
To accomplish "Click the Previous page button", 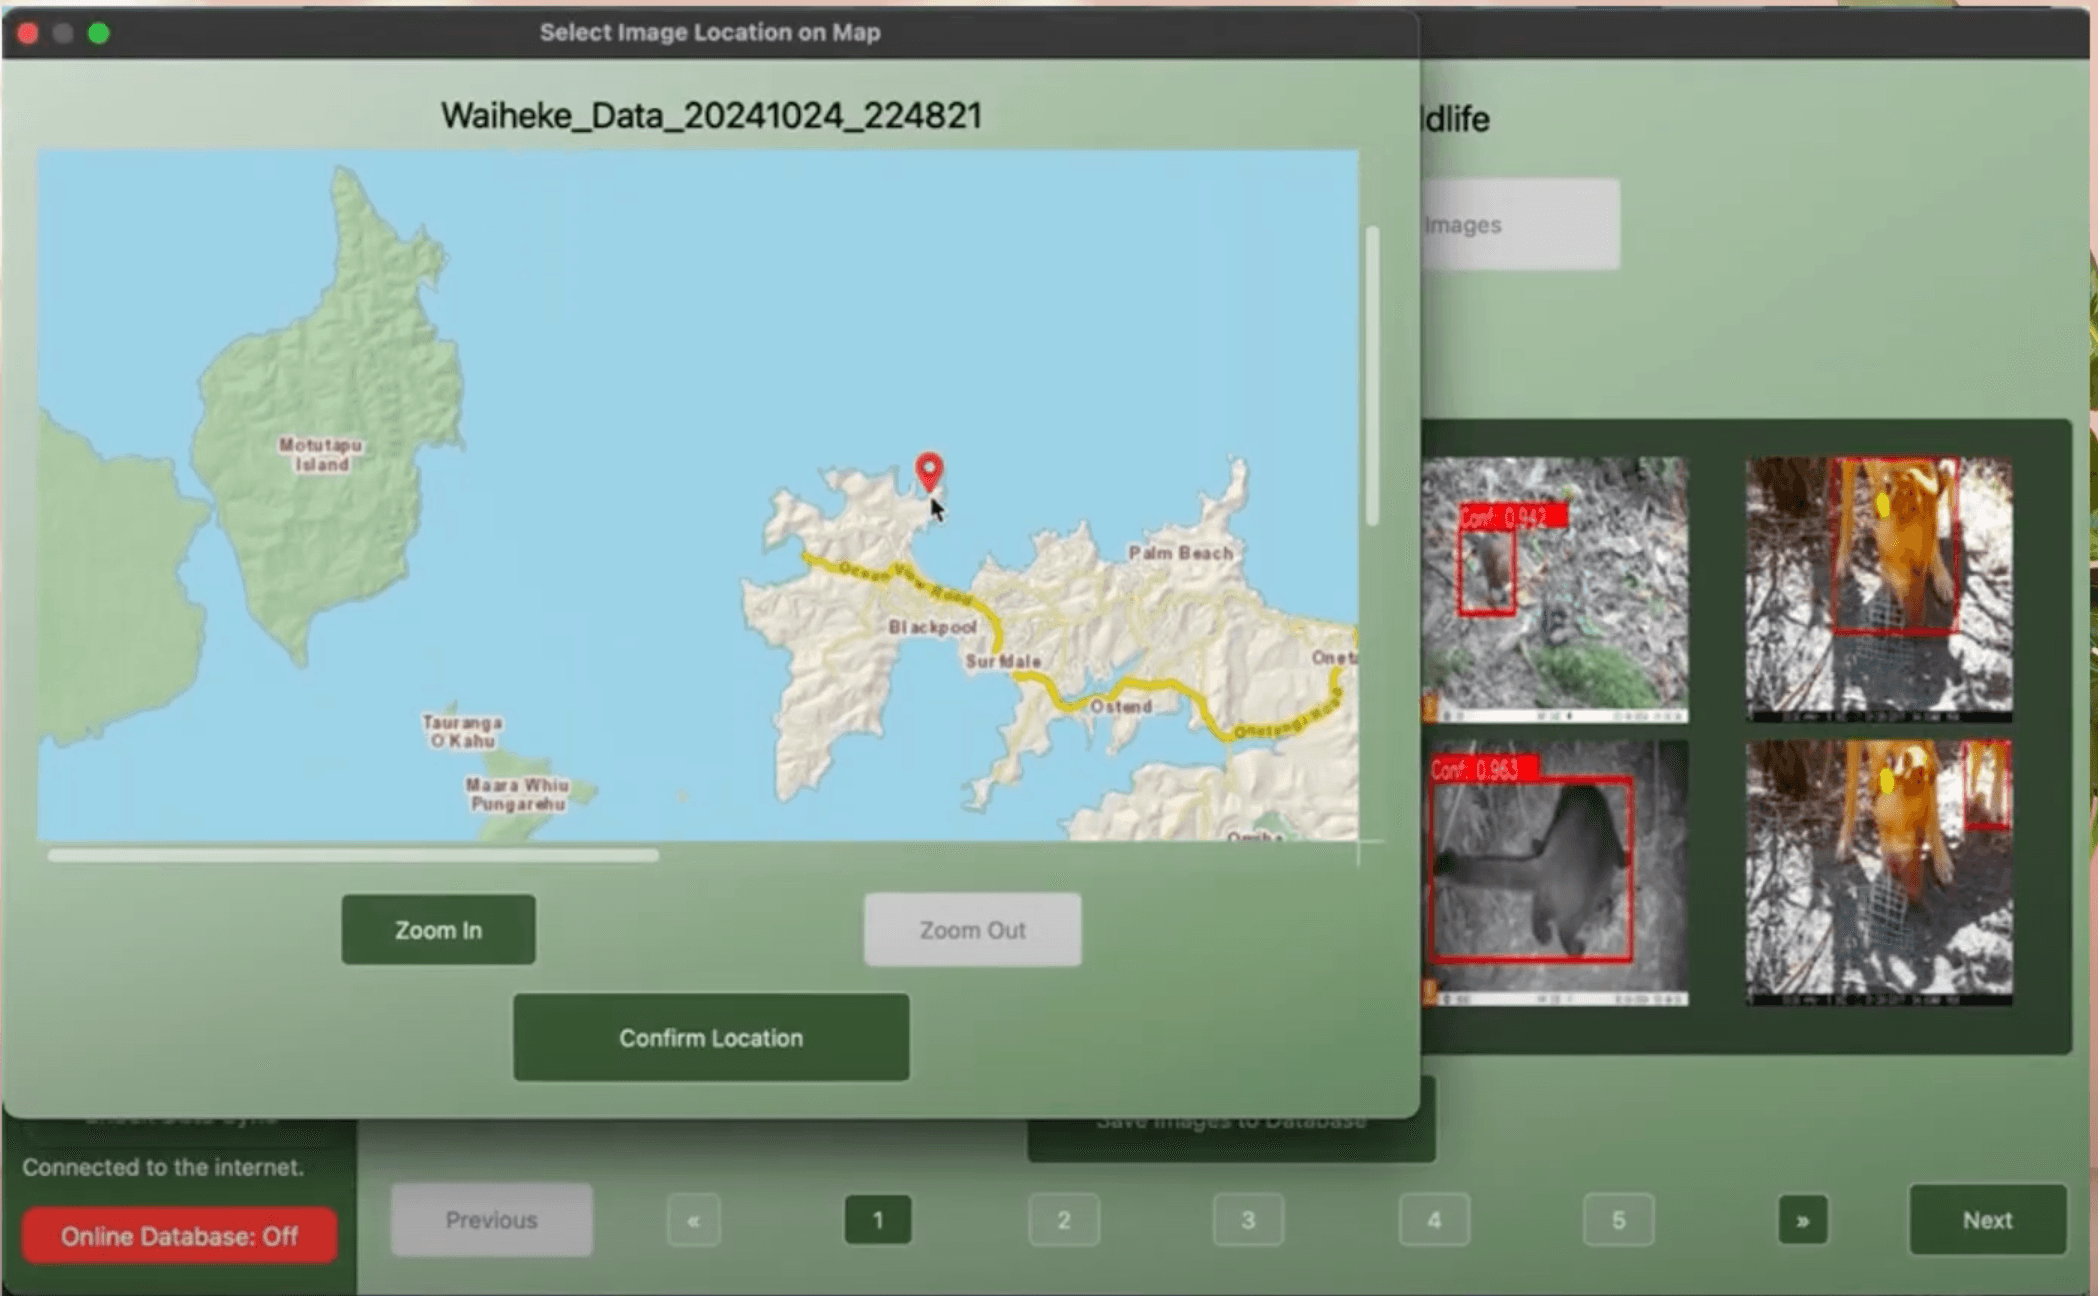I will [491, 1220].
